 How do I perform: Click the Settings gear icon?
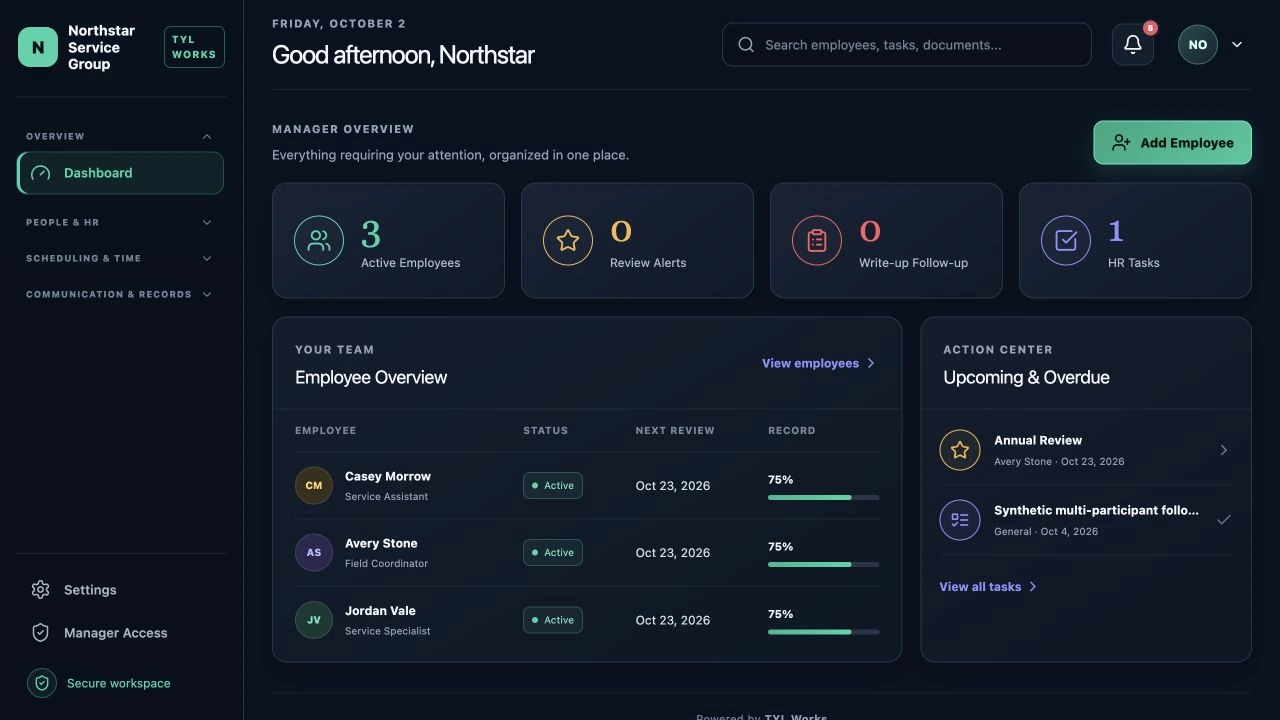[x=41, y=590]
